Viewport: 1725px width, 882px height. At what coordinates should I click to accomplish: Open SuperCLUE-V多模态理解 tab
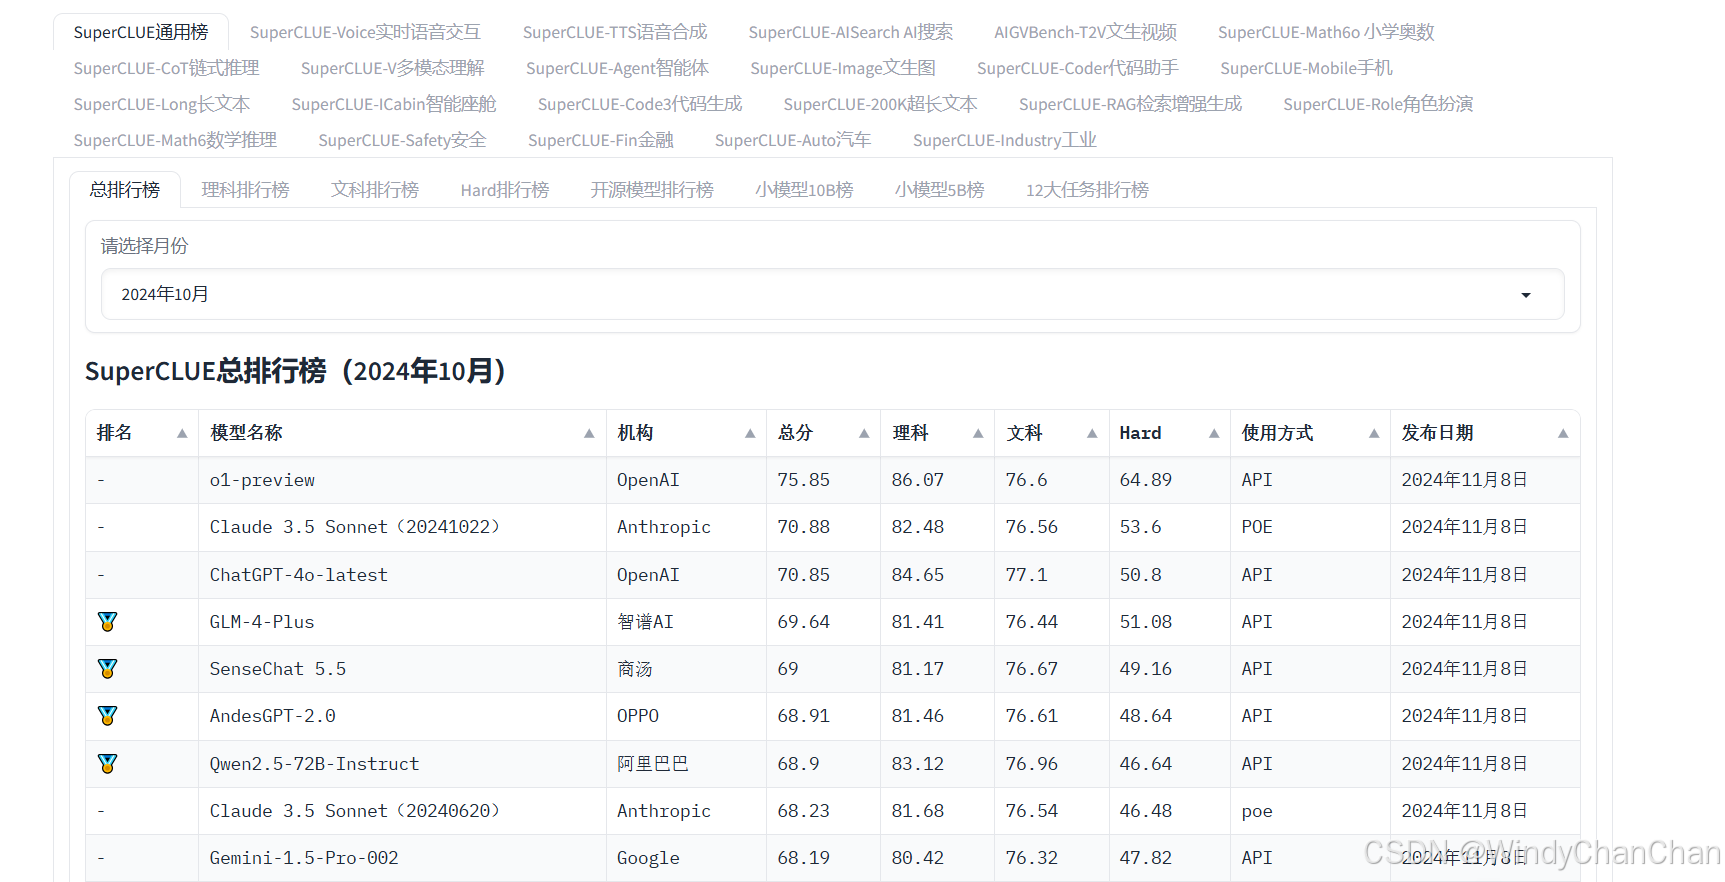[392, 68]
